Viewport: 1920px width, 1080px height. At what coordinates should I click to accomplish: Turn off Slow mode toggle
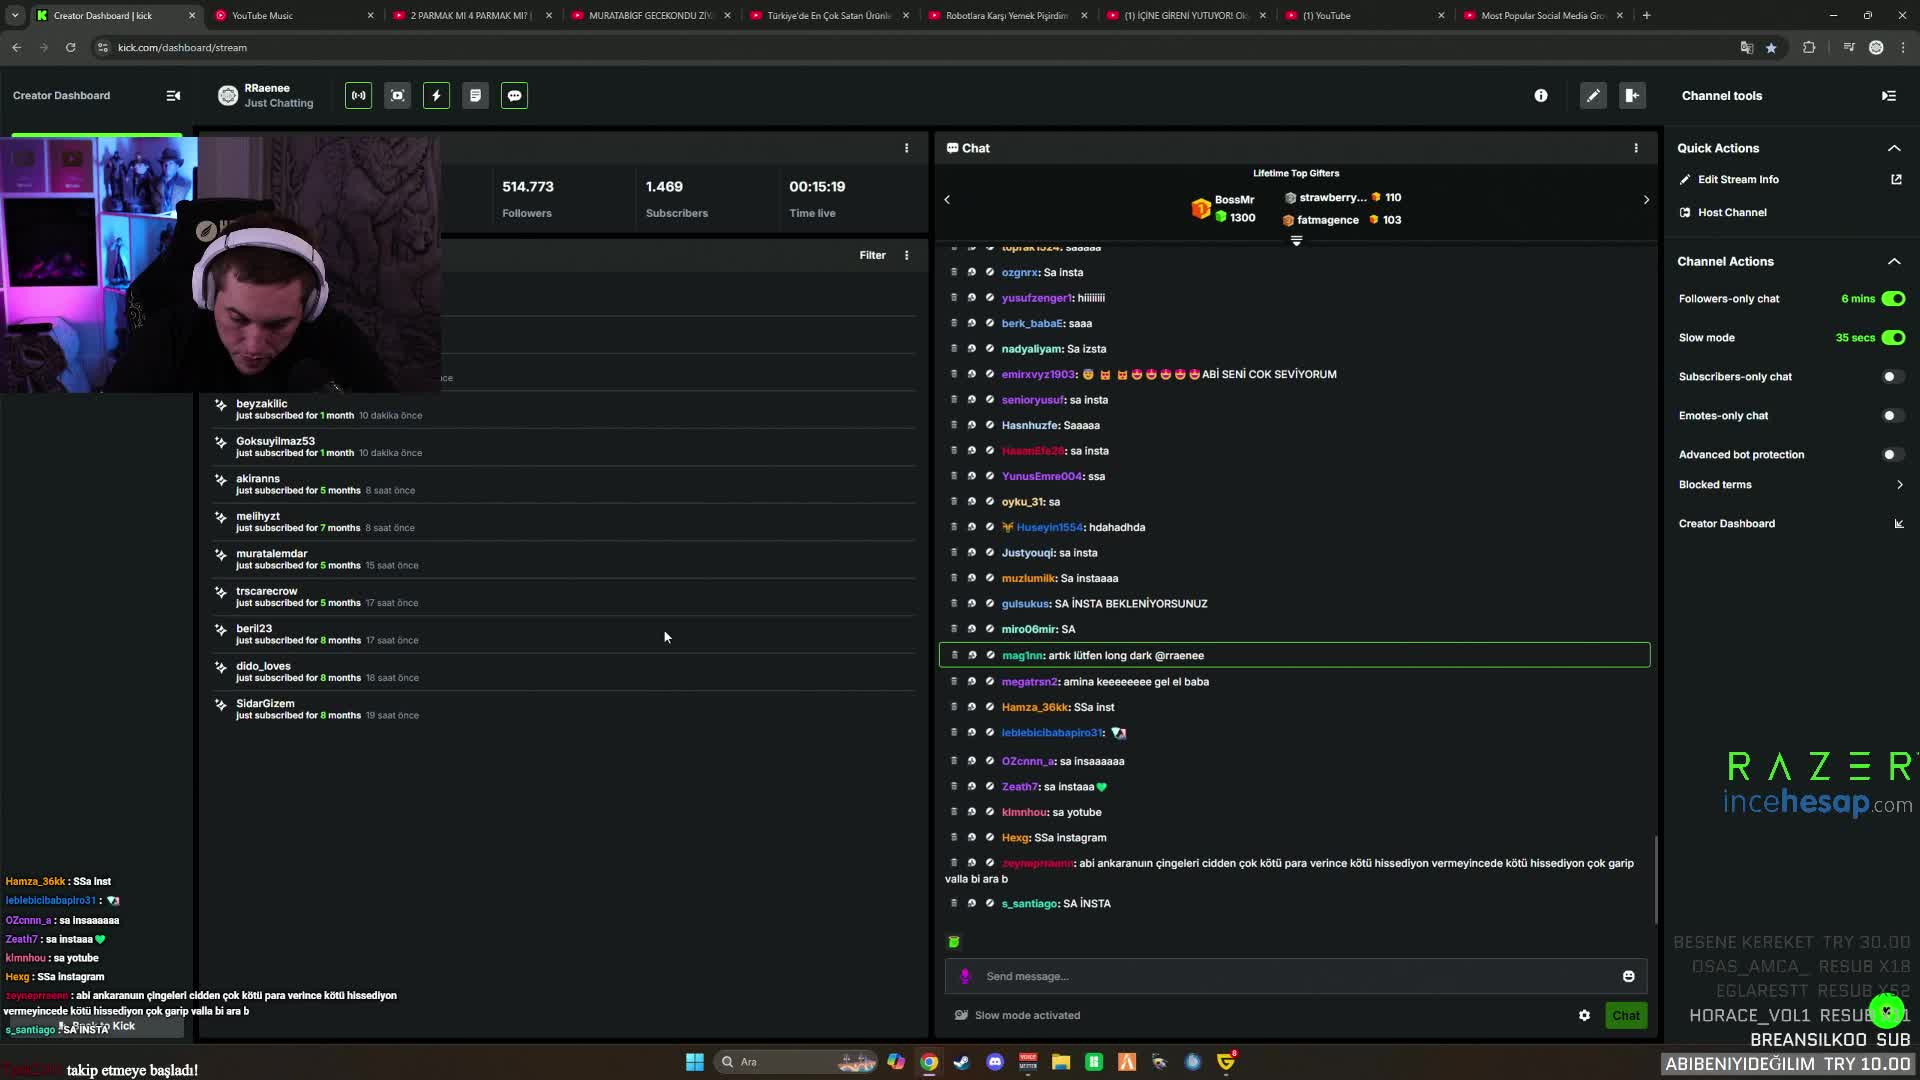click(1892, 338)
